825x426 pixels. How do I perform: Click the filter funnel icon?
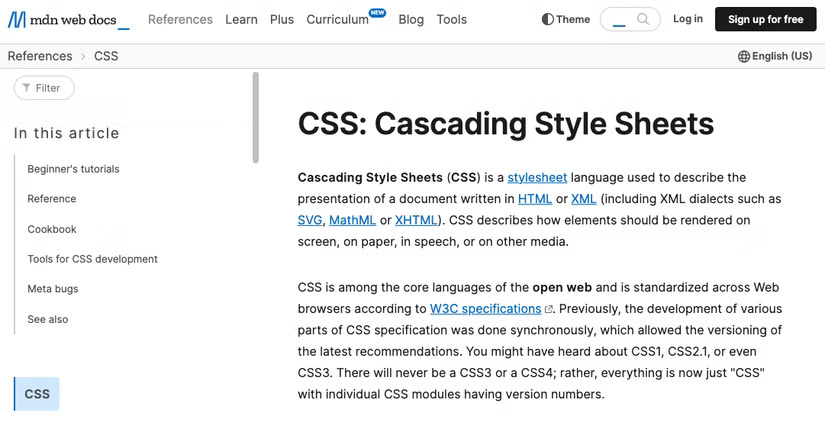(26, 88)
